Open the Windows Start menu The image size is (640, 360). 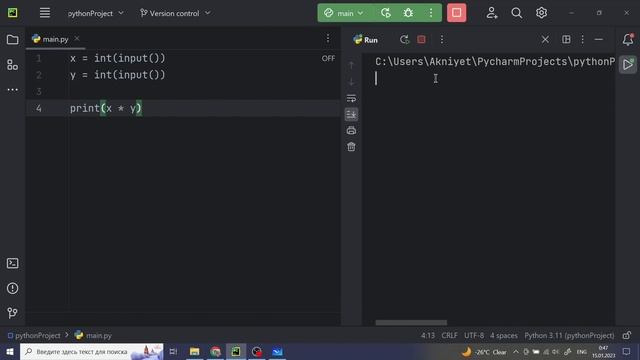(10, 351)
